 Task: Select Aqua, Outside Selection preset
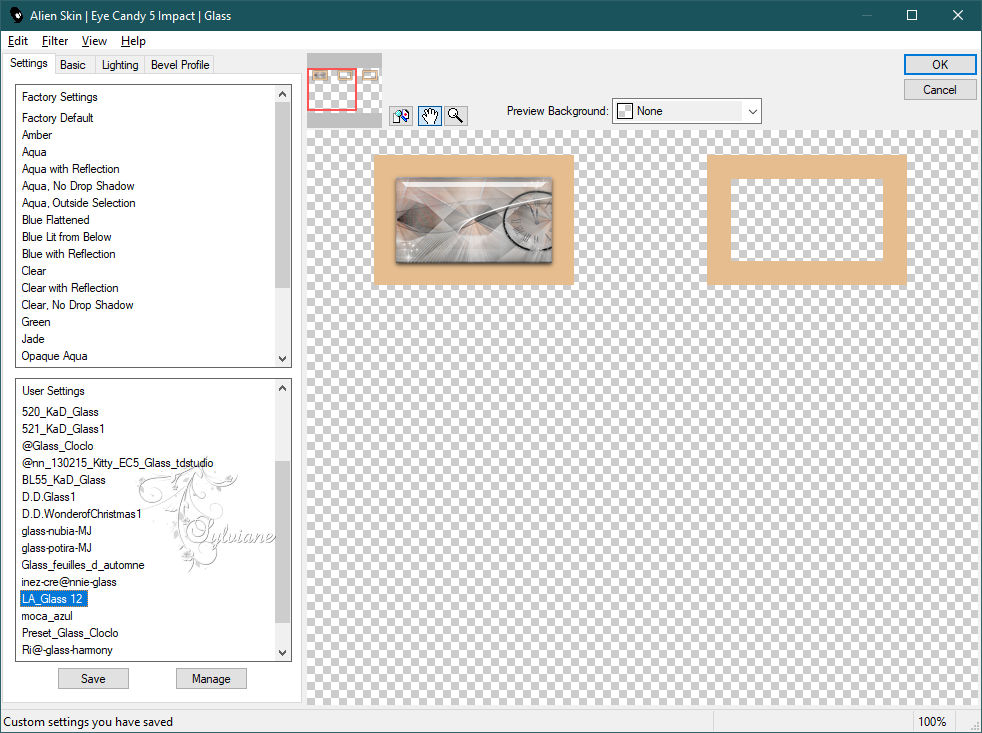[79, 202]
